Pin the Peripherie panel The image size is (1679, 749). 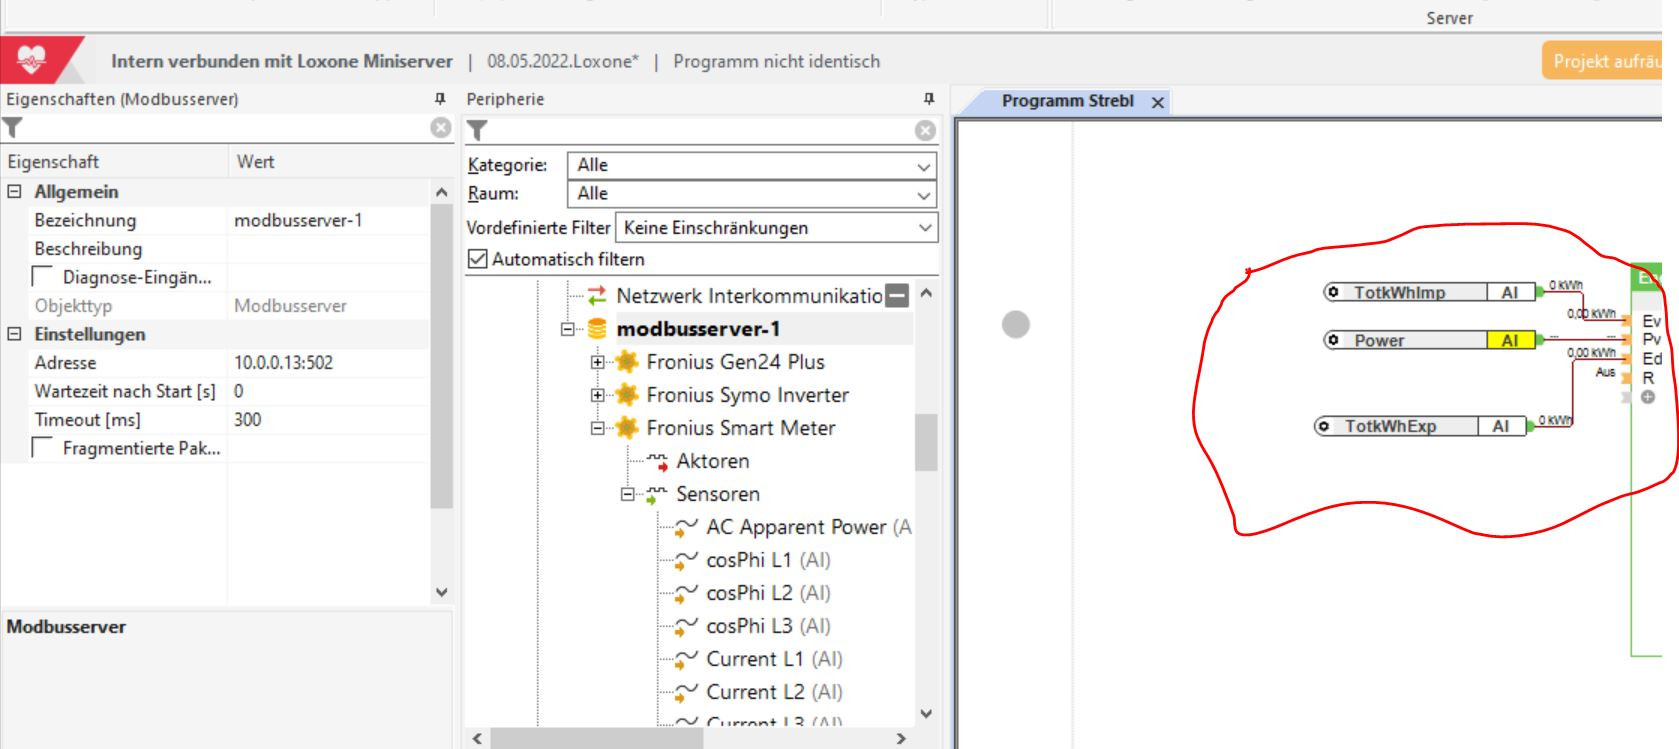pos(928,99)
